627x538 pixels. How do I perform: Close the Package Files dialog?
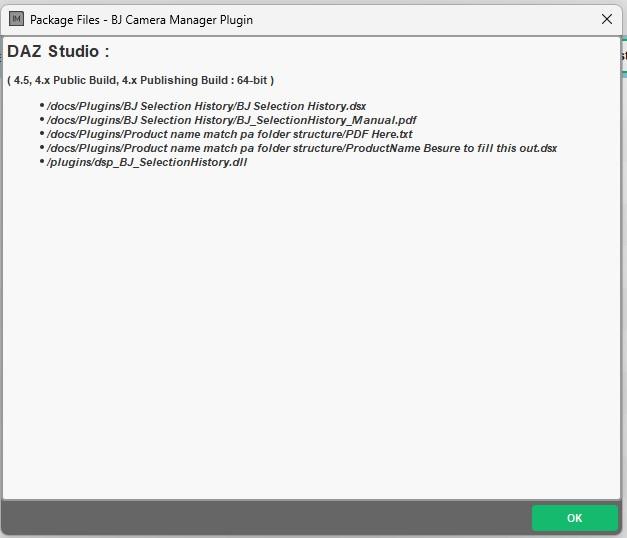pos(607,19)
